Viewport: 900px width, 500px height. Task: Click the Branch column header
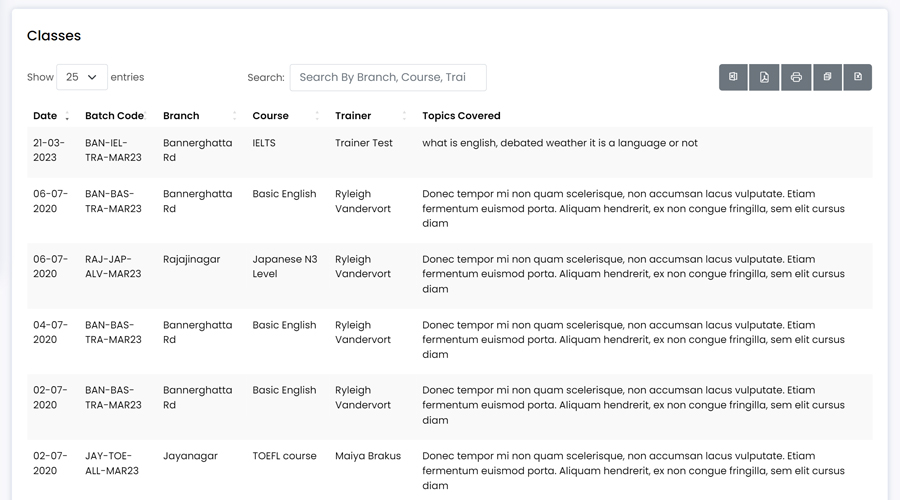tap(181, 116)
